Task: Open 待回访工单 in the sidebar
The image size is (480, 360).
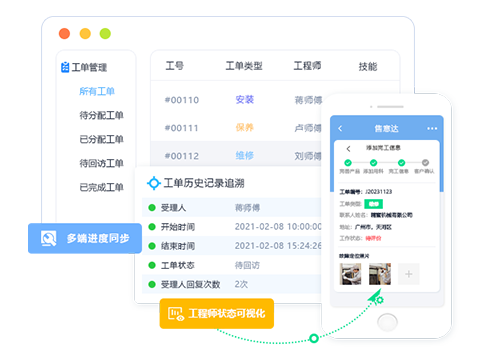Action: (101, 163)
